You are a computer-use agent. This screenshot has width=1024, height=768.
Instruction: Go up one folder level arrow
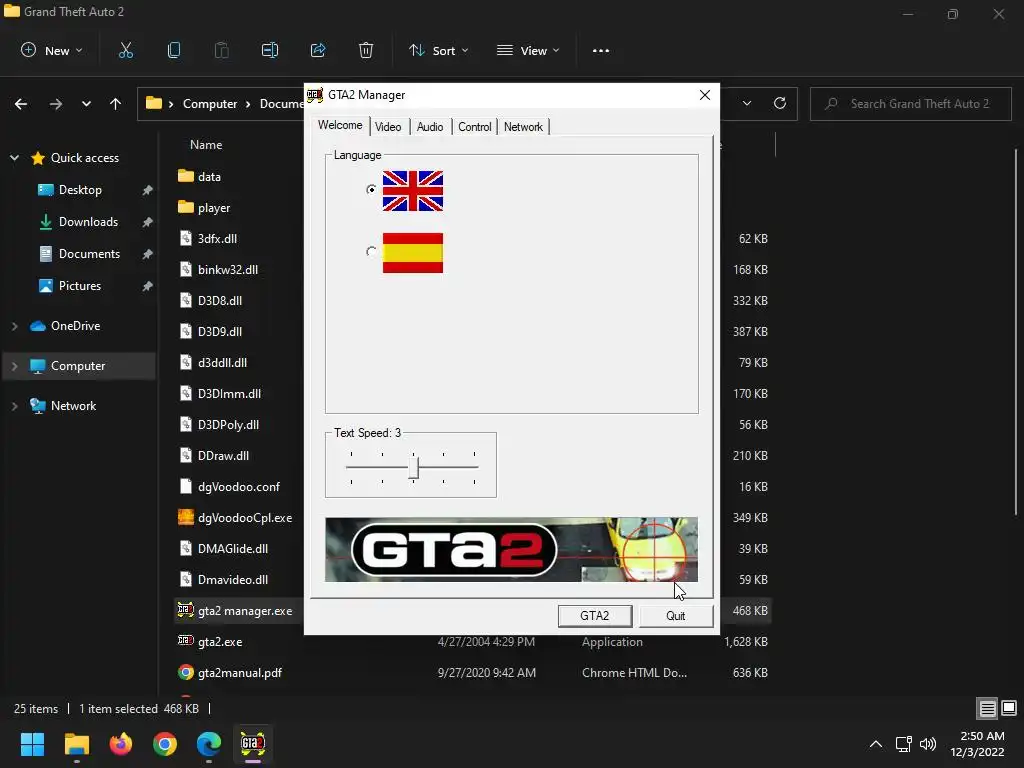click(116, 104)
